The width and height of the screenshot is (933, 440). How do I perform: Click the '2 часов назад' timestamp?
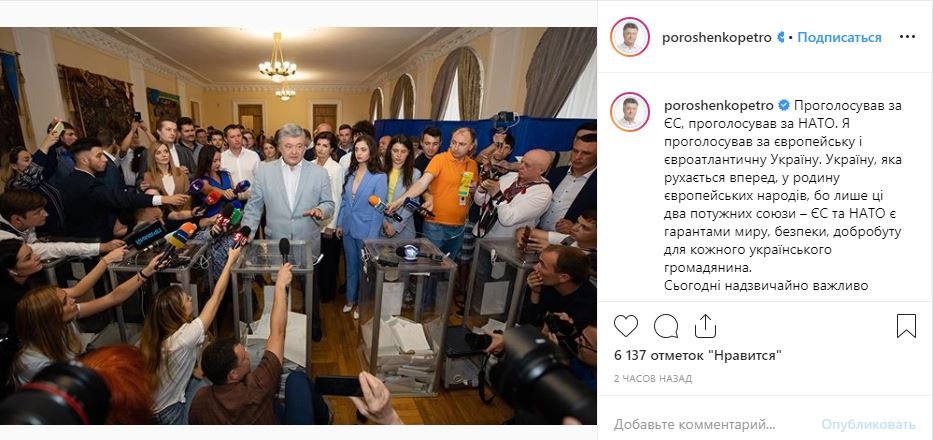[653, 379]
